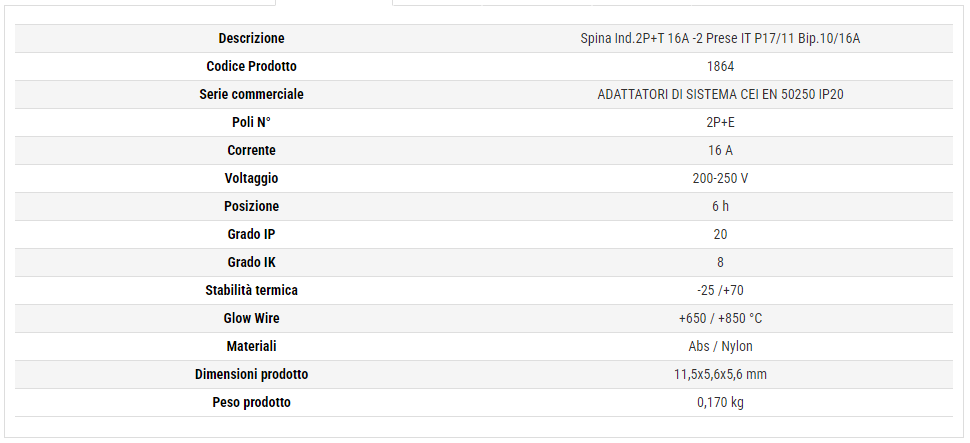The width and height of the screenshot is (970, 443).
Task: Click the Descrizione row label
Action: pos(251,39)
